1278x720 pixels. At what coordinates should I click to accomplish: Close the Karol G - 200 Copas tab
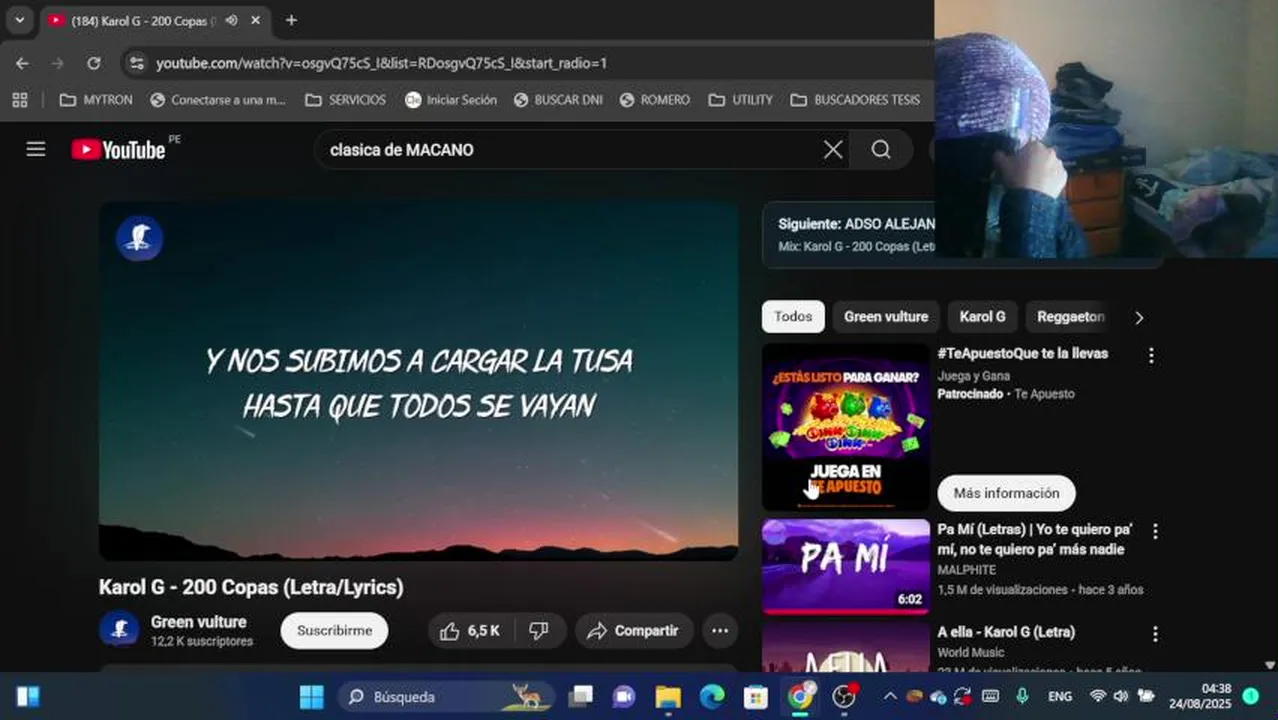click(256, 20)
